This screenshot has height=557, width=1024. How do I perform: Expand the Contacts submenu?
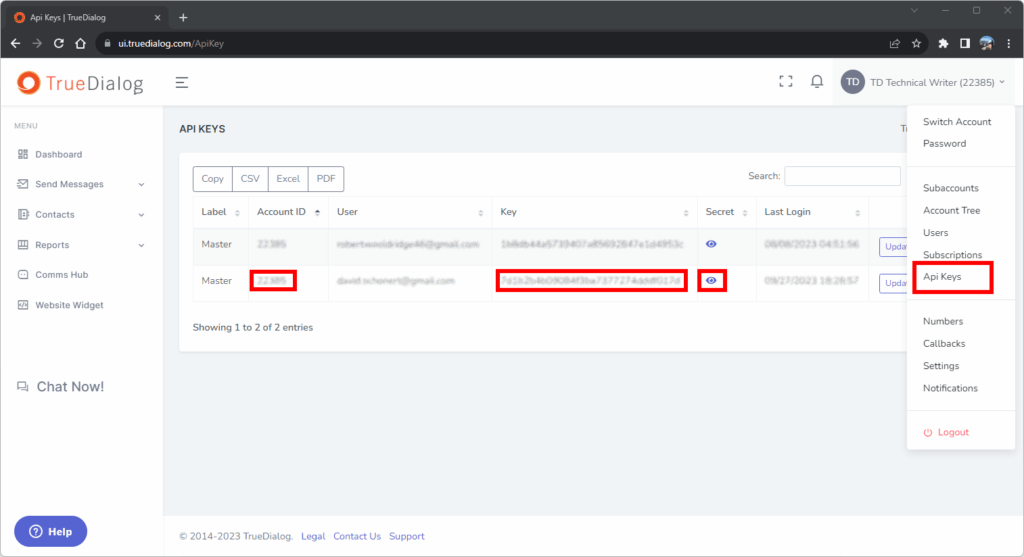tap(141, 215)
